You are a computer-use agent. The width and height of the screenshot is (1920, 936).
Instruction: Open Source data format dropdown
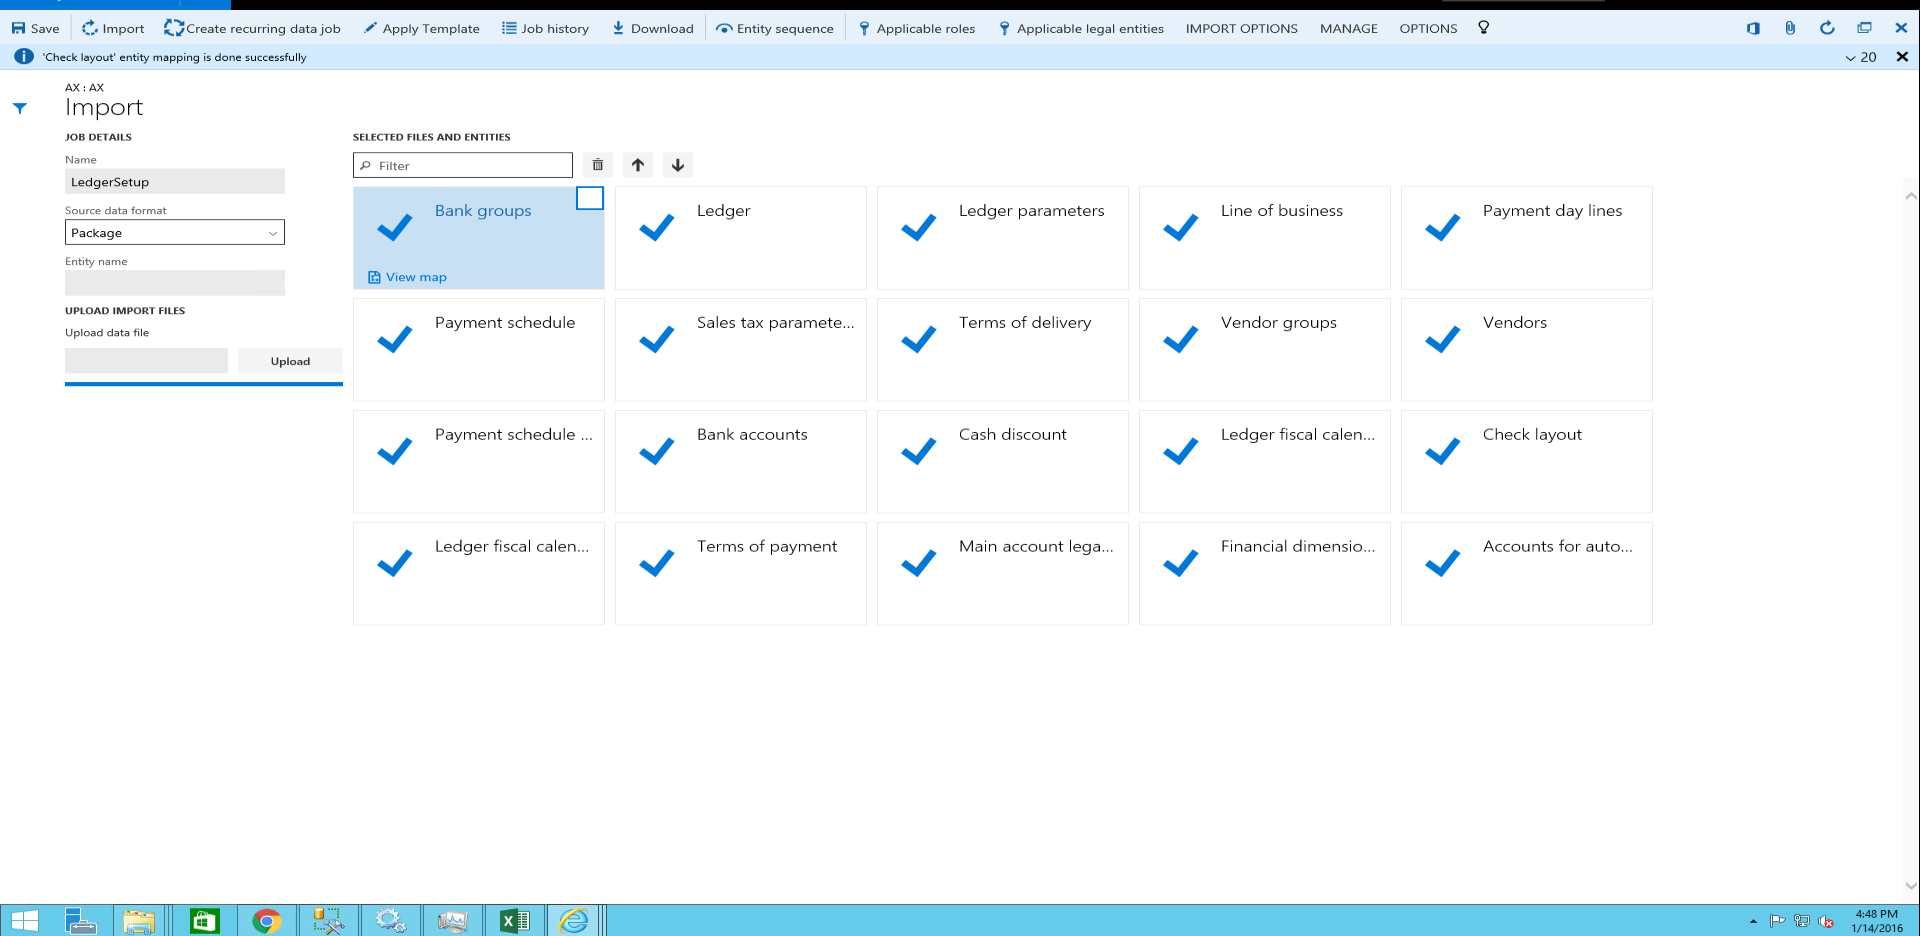175,232
